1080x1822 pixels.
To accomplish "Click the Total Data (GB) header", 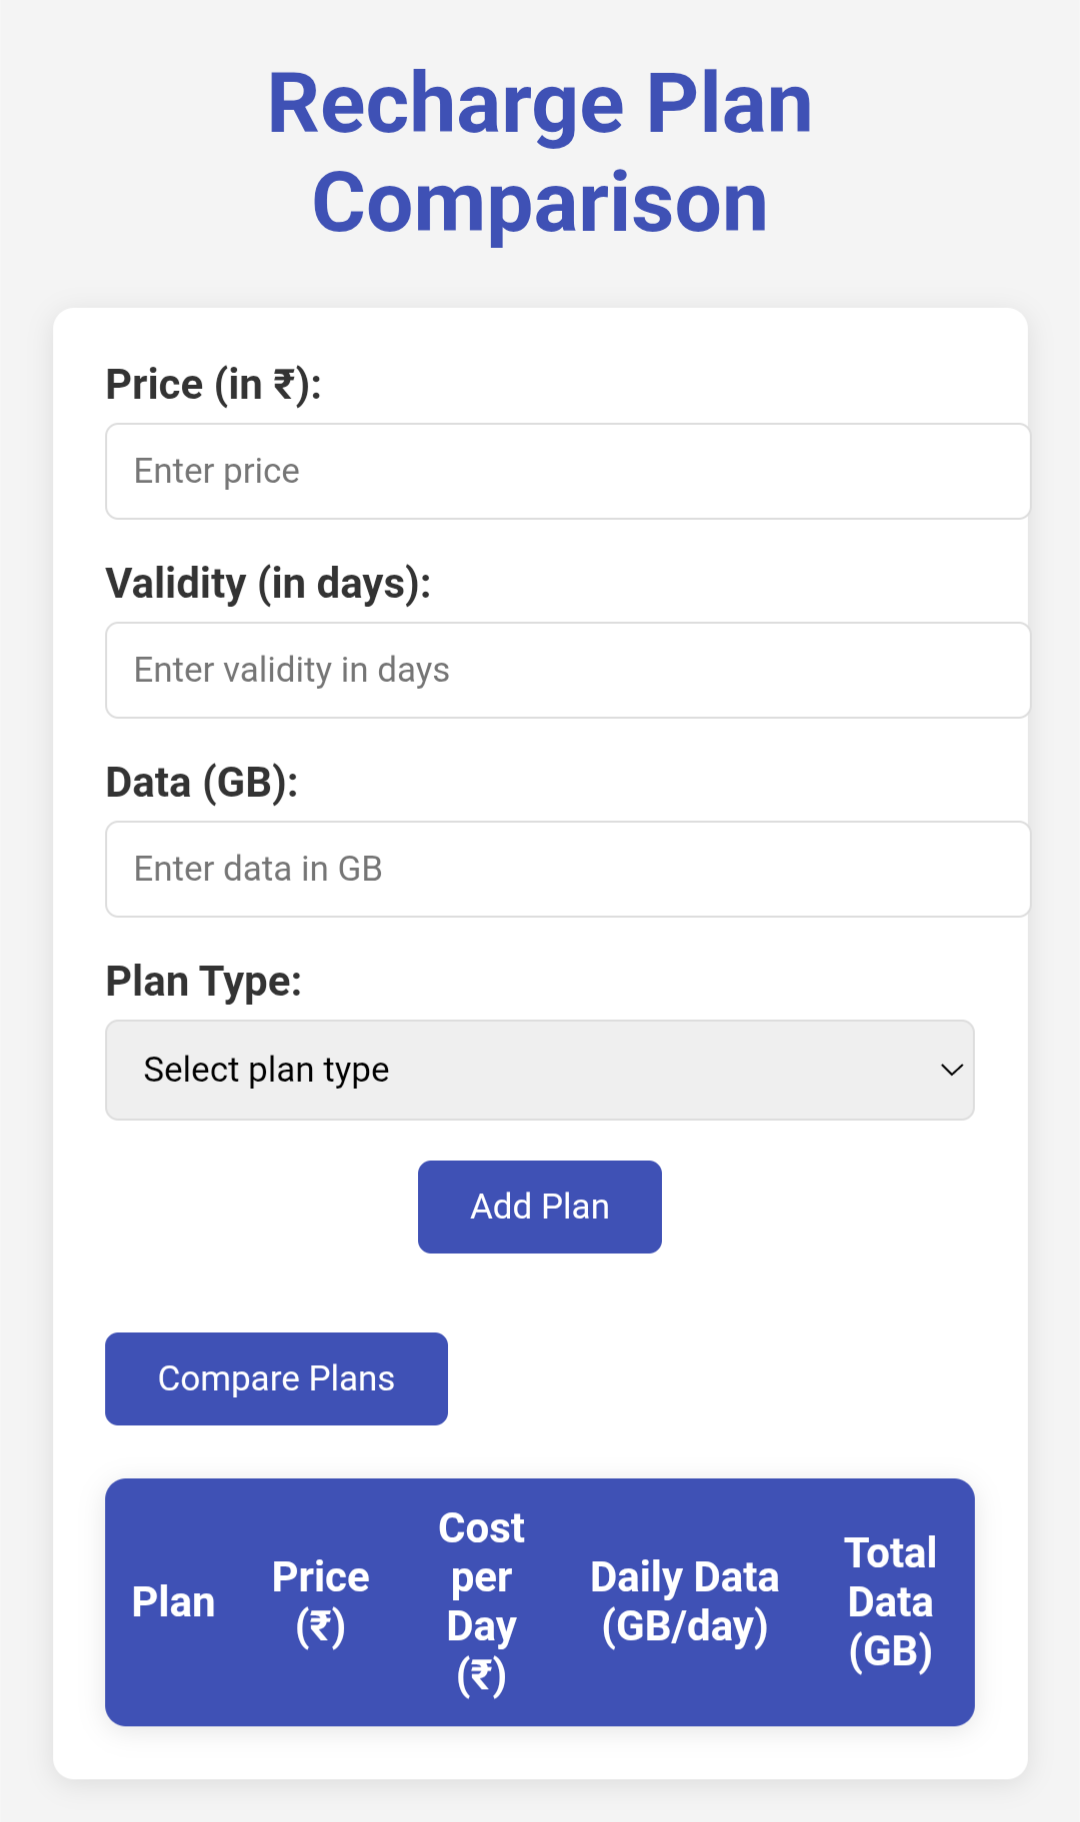I will (x=890, y=1602).
